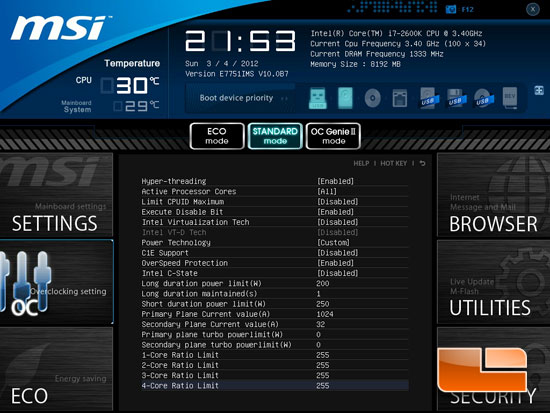This screenshot has width=550, height=413.
Task: Open the UTILITIES section
Action: (x=494, y=282)
